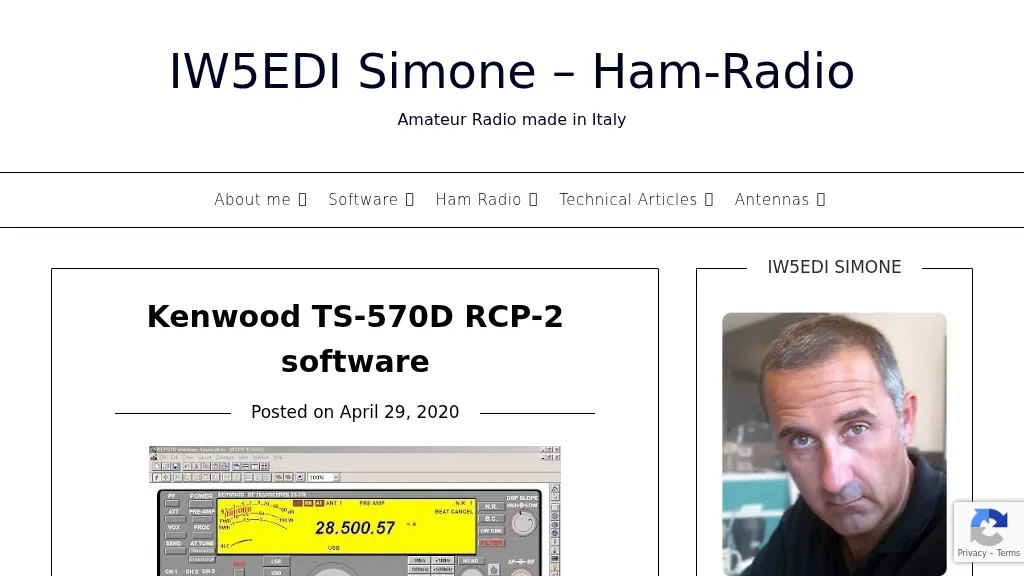Click the IW5EDI Simone profile photo

pos(834,444)
